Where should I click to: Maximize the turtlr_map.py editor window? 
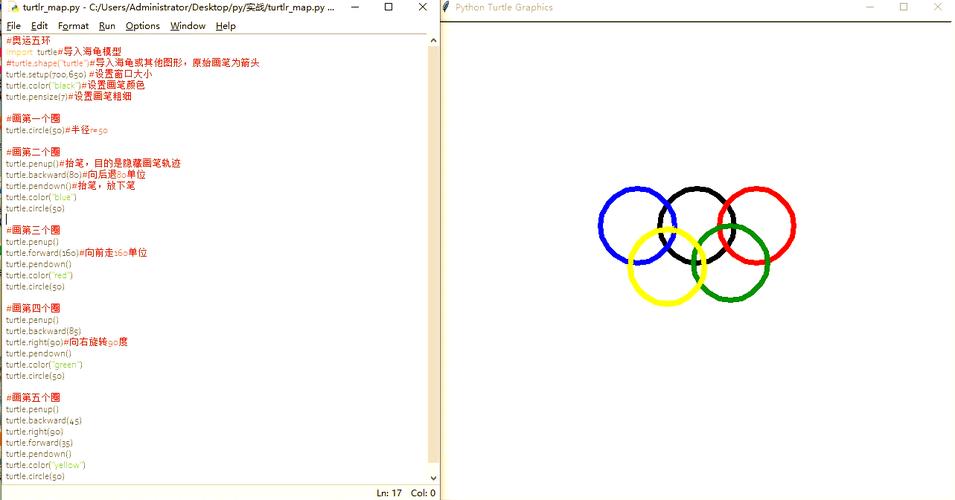point(389,7)
